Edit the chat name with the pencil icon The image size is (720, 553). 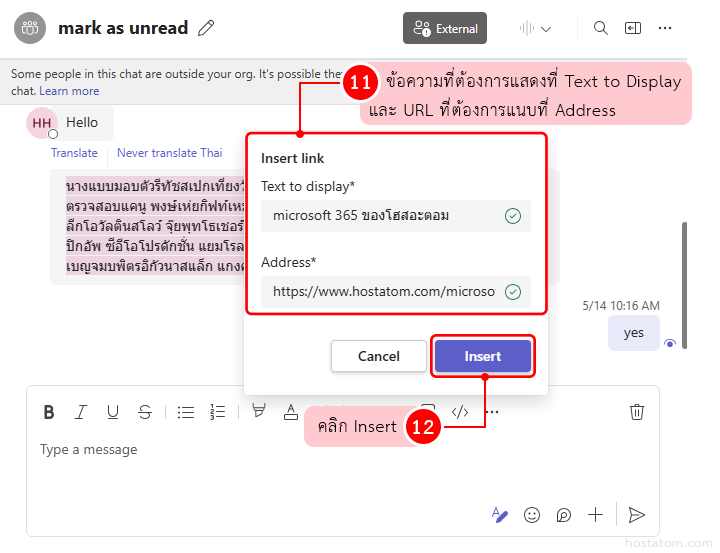pos(206,28)
